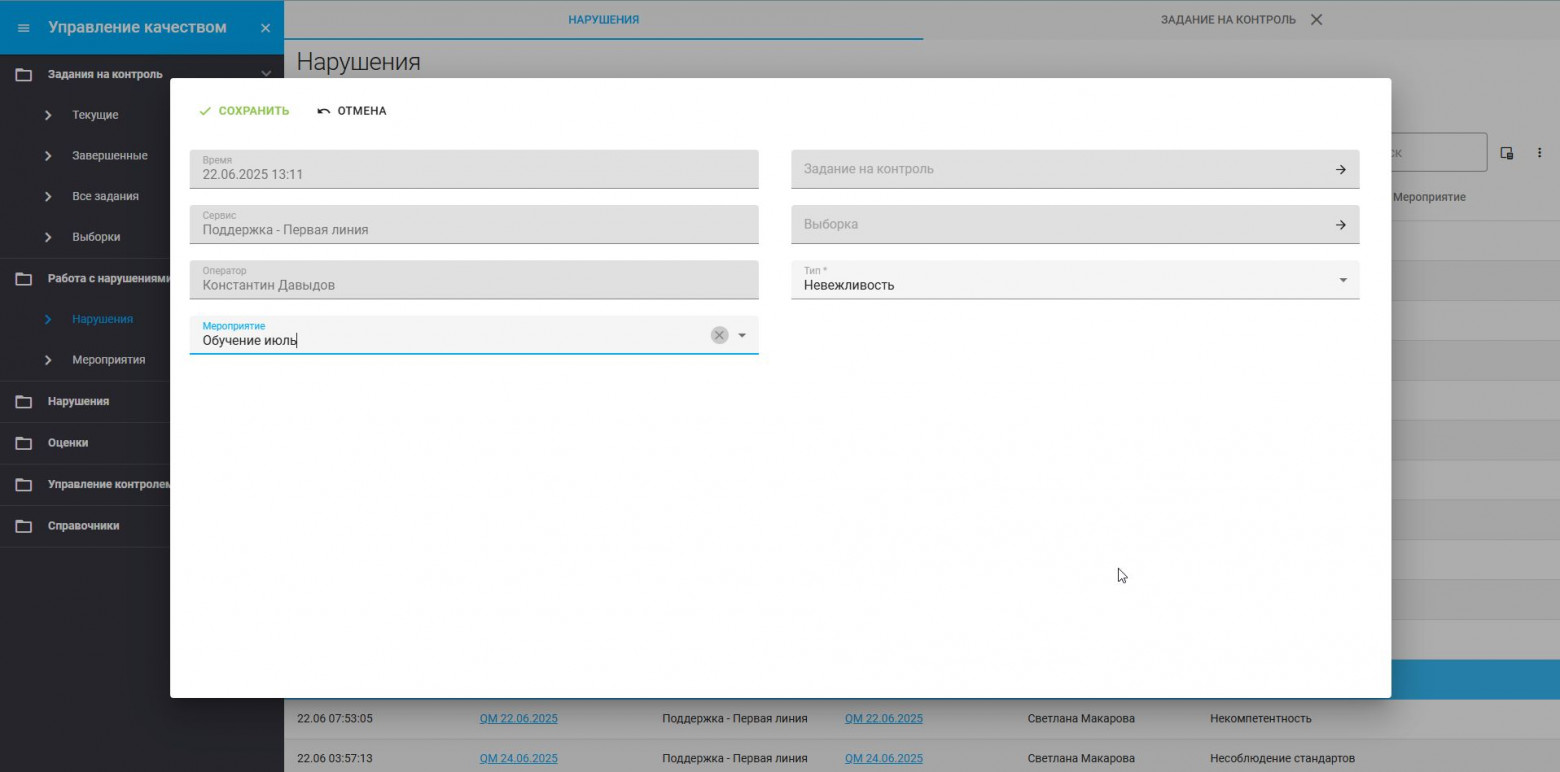
Task: Expand the Завершенные tree item
Action: pos(48,156)
